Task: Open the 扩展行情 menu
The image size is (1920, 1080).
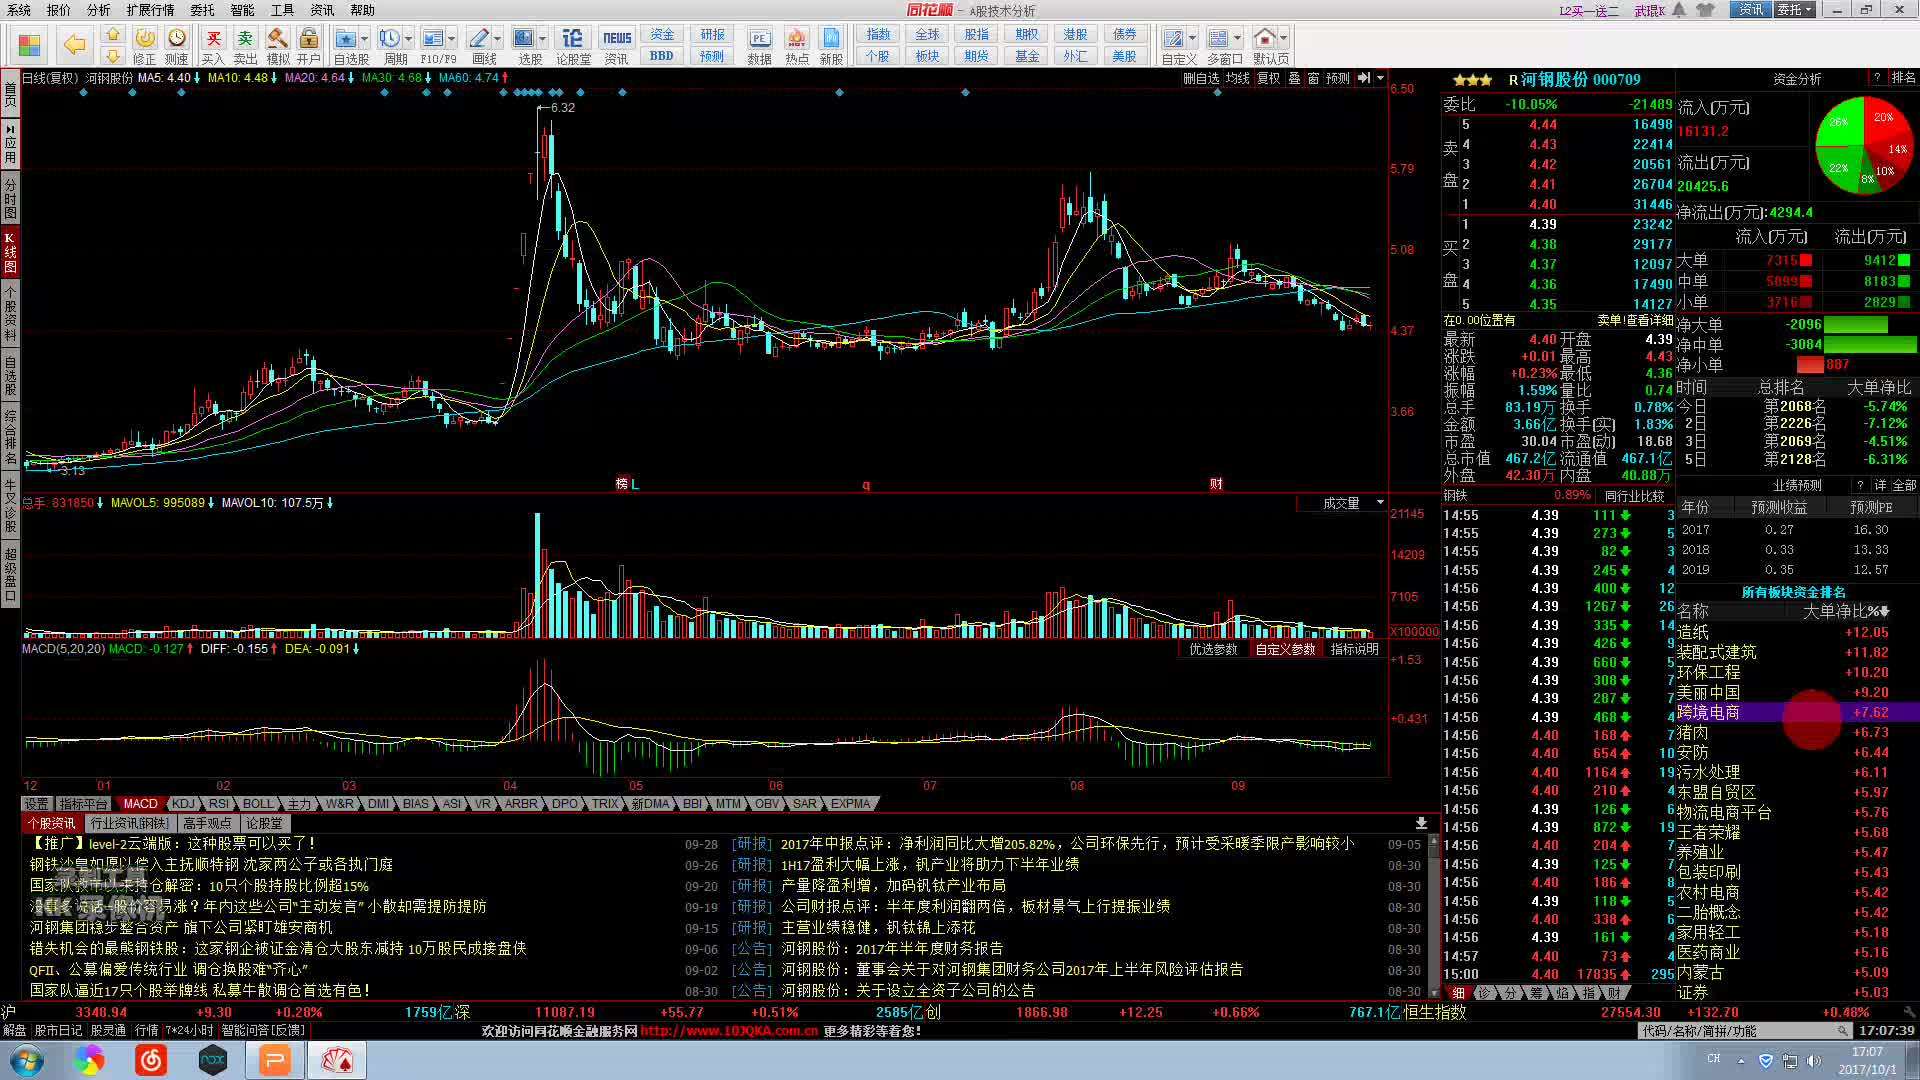Action: pyautogui.click(x=150, y=10)
